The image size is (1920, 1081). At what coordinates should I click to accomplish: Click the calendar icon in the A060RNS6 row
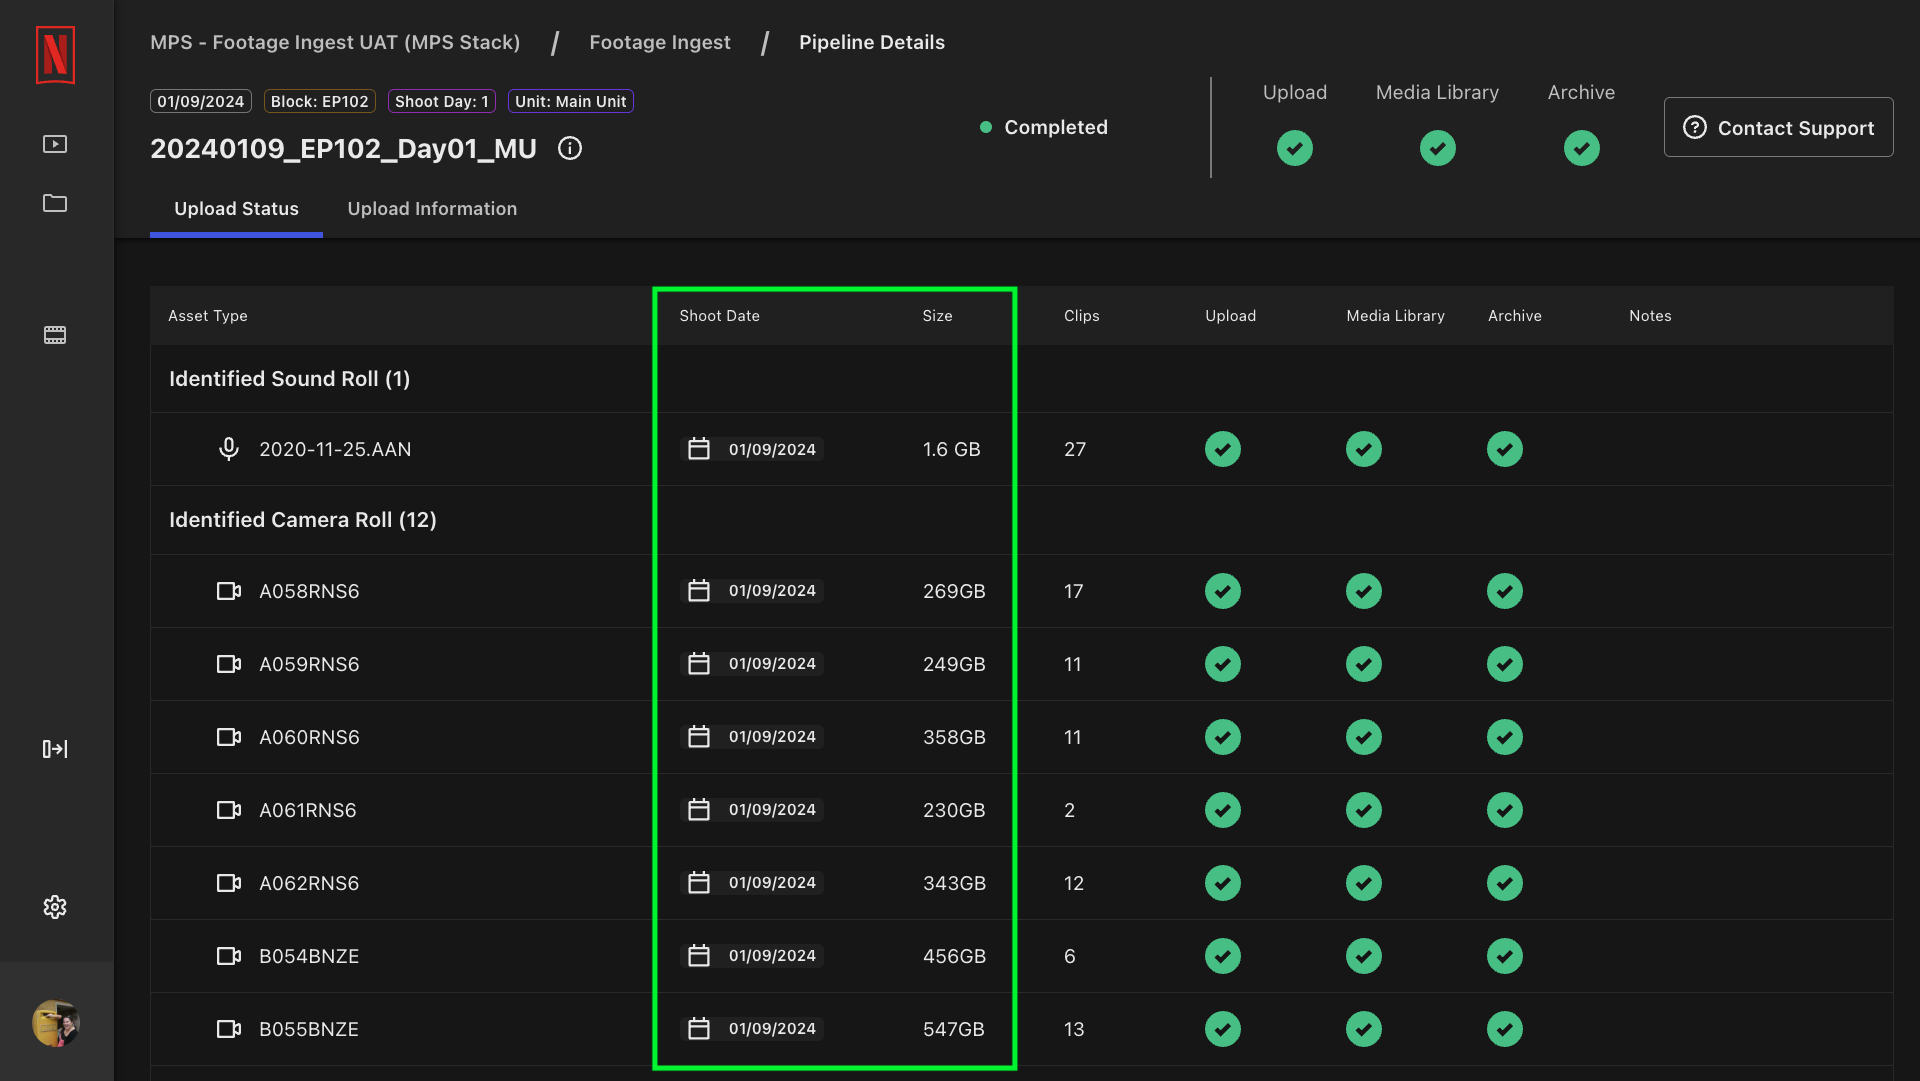(699, 736)
